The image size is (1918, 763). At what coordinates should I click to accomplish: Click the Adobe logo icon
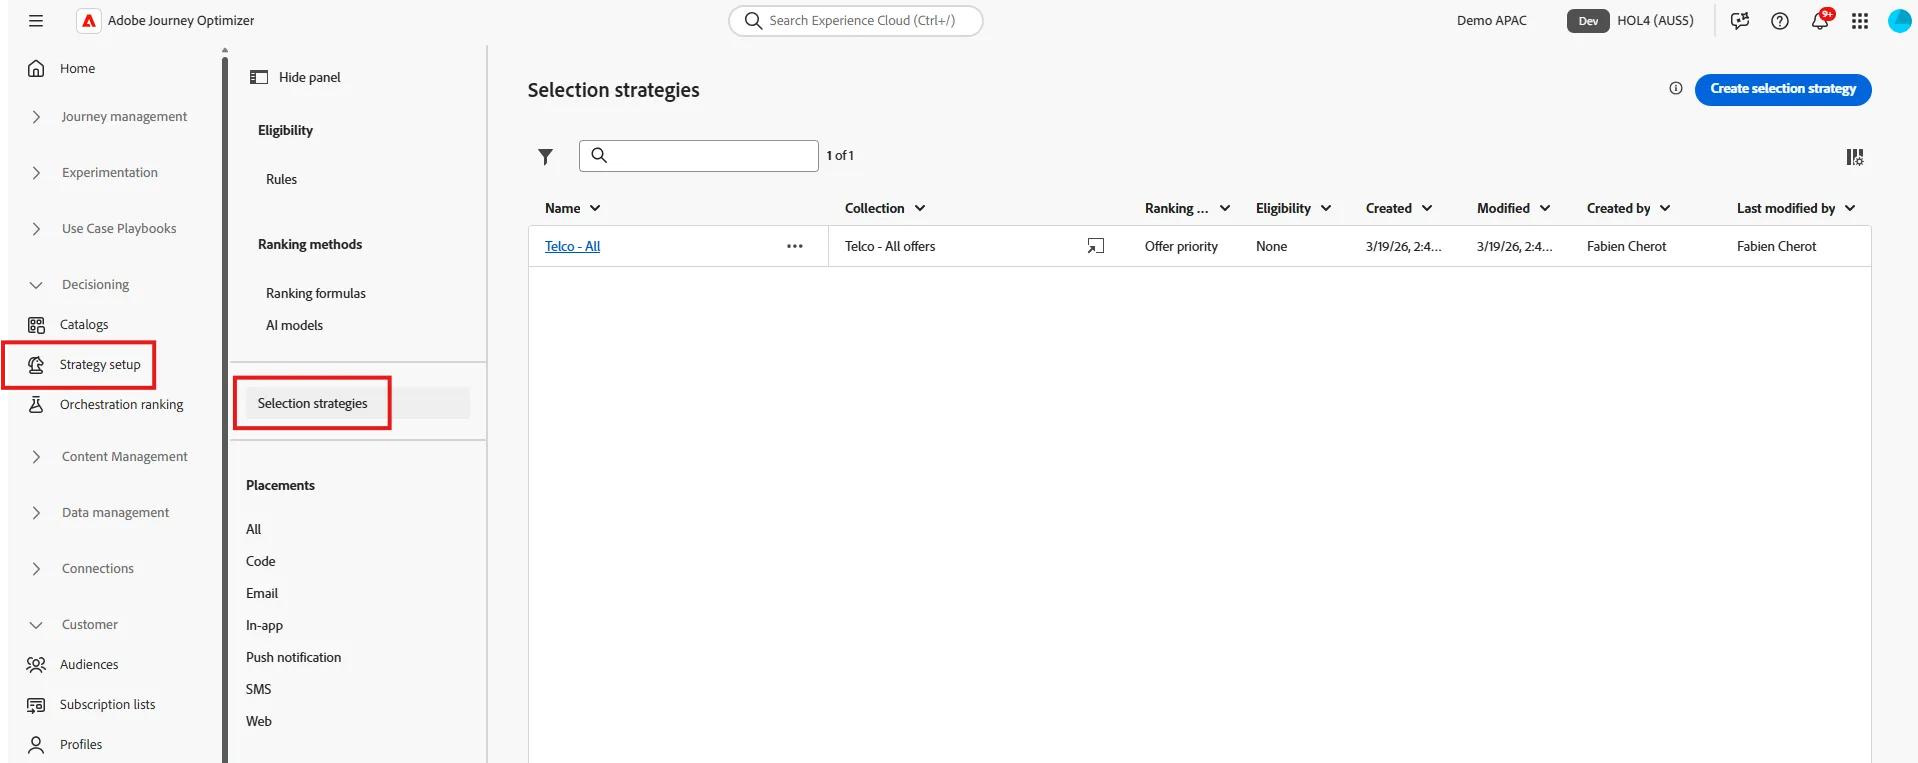click(89, 21)
